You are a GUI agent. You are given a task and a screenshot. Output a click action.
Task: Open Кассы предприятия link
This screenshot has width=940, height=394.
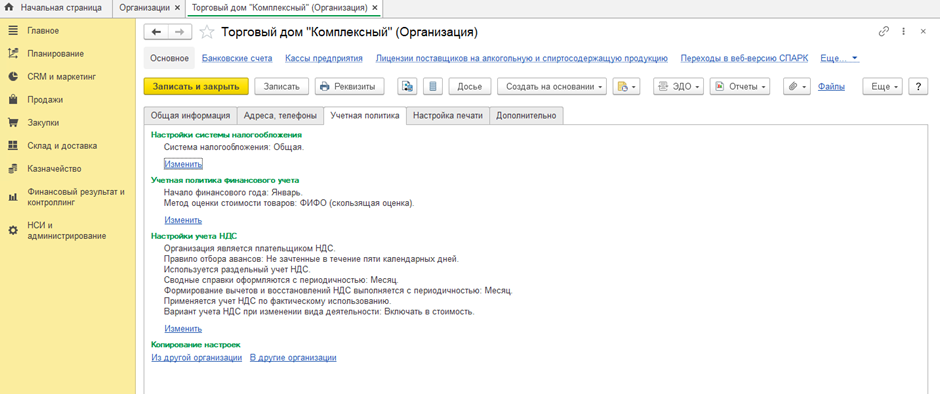coord(324,58)
